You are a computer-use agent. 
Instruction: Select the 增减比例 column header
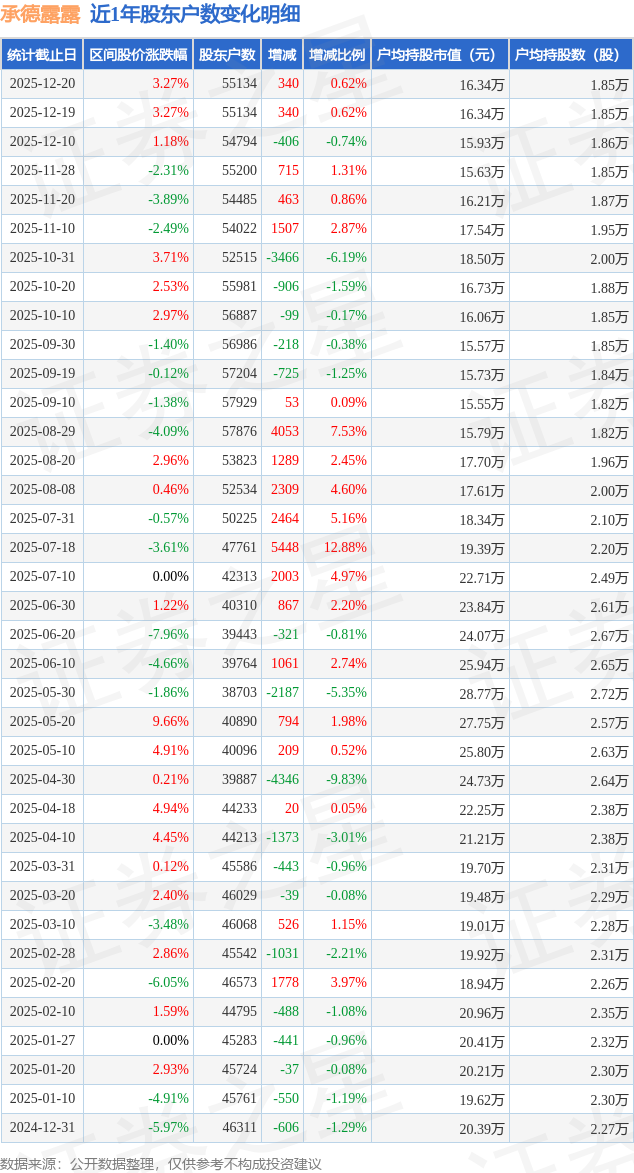point(337,55)
